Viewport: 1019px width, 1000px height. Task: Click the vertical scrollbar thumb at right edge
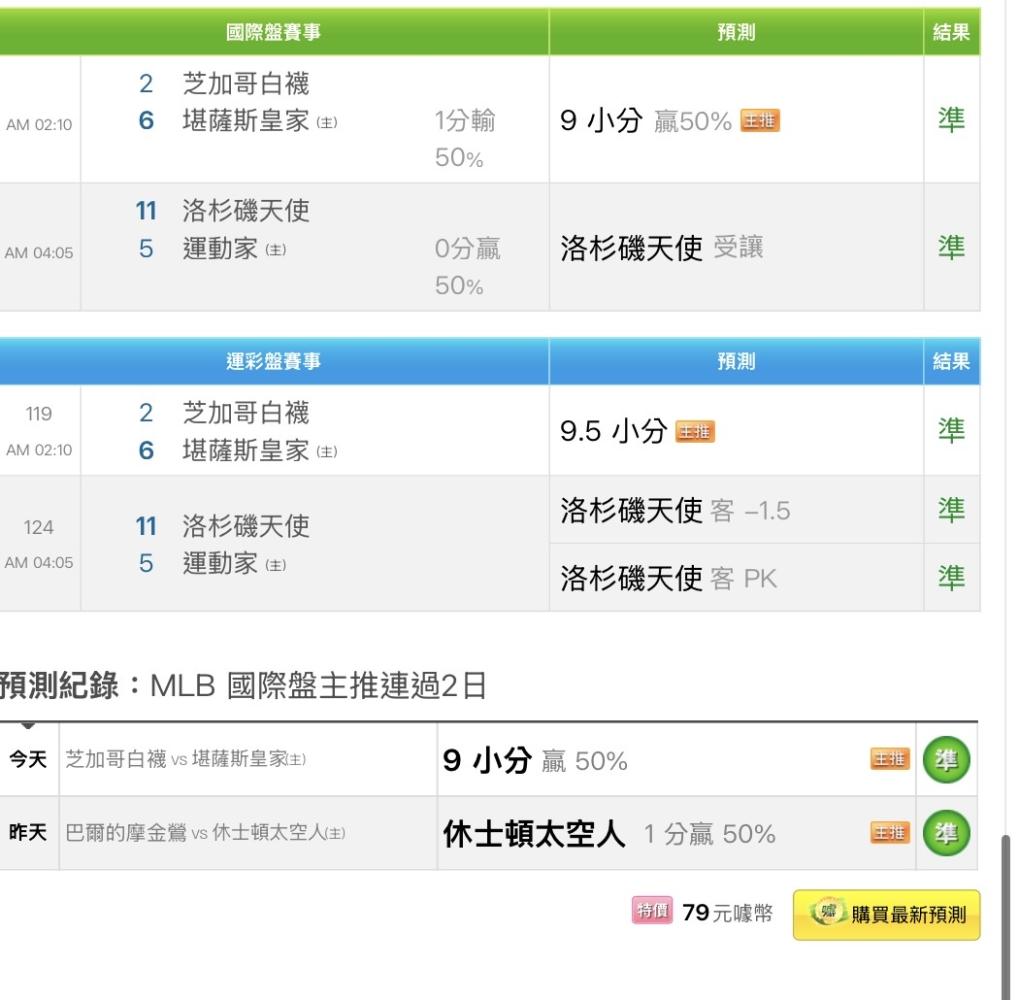(x=1006, y=917)
